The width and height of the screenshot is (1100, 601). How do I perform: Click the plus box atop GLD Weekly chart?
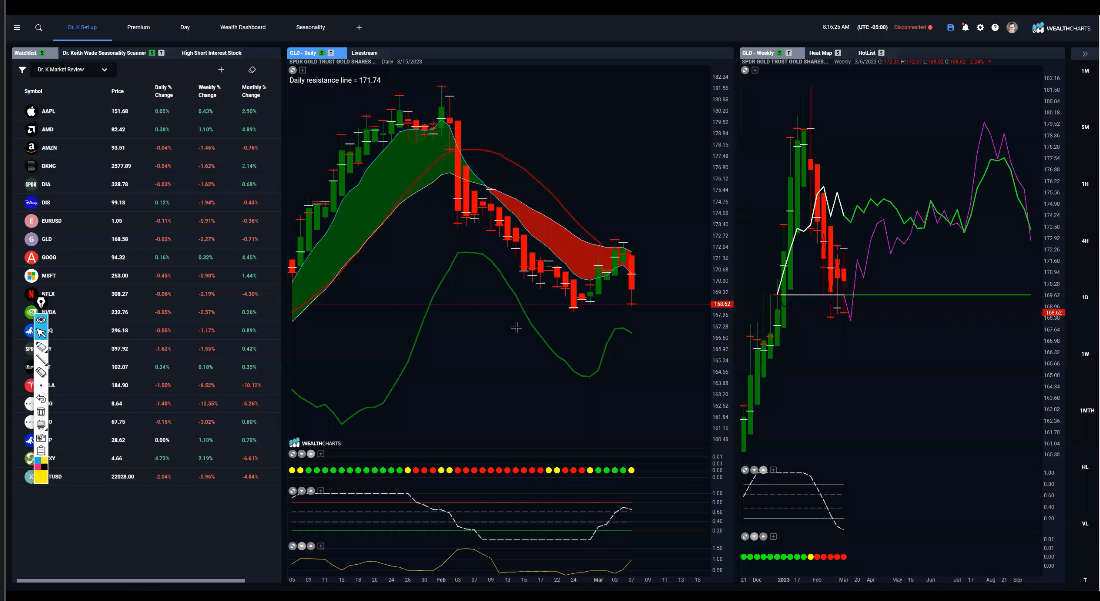[x=755, y=70]
